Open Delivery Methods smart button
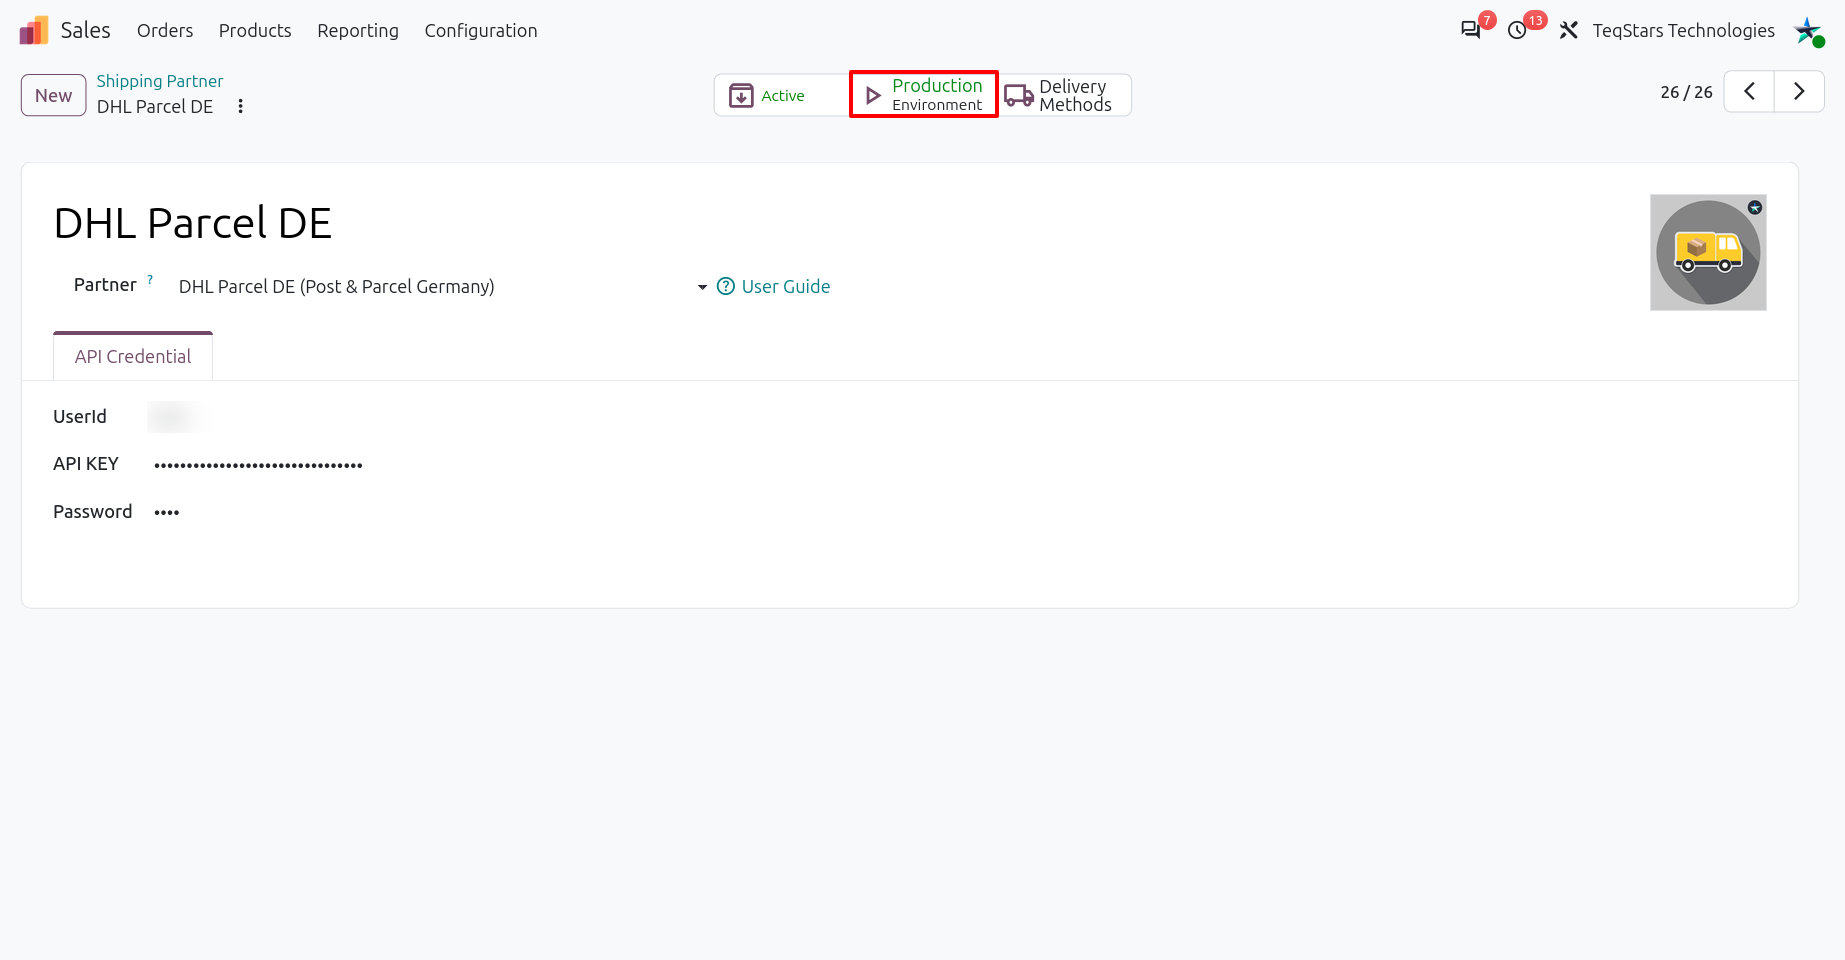This screenshot has height=960, width=1845. point(1065,95)
